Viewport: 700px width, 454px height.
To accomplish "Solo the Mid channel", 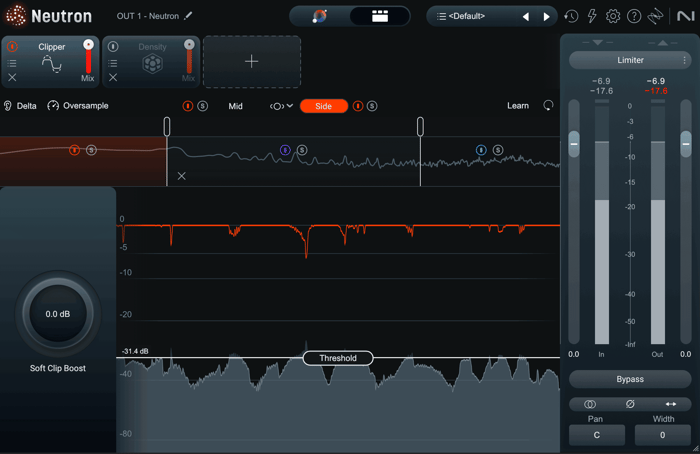I will coord(203,106).
